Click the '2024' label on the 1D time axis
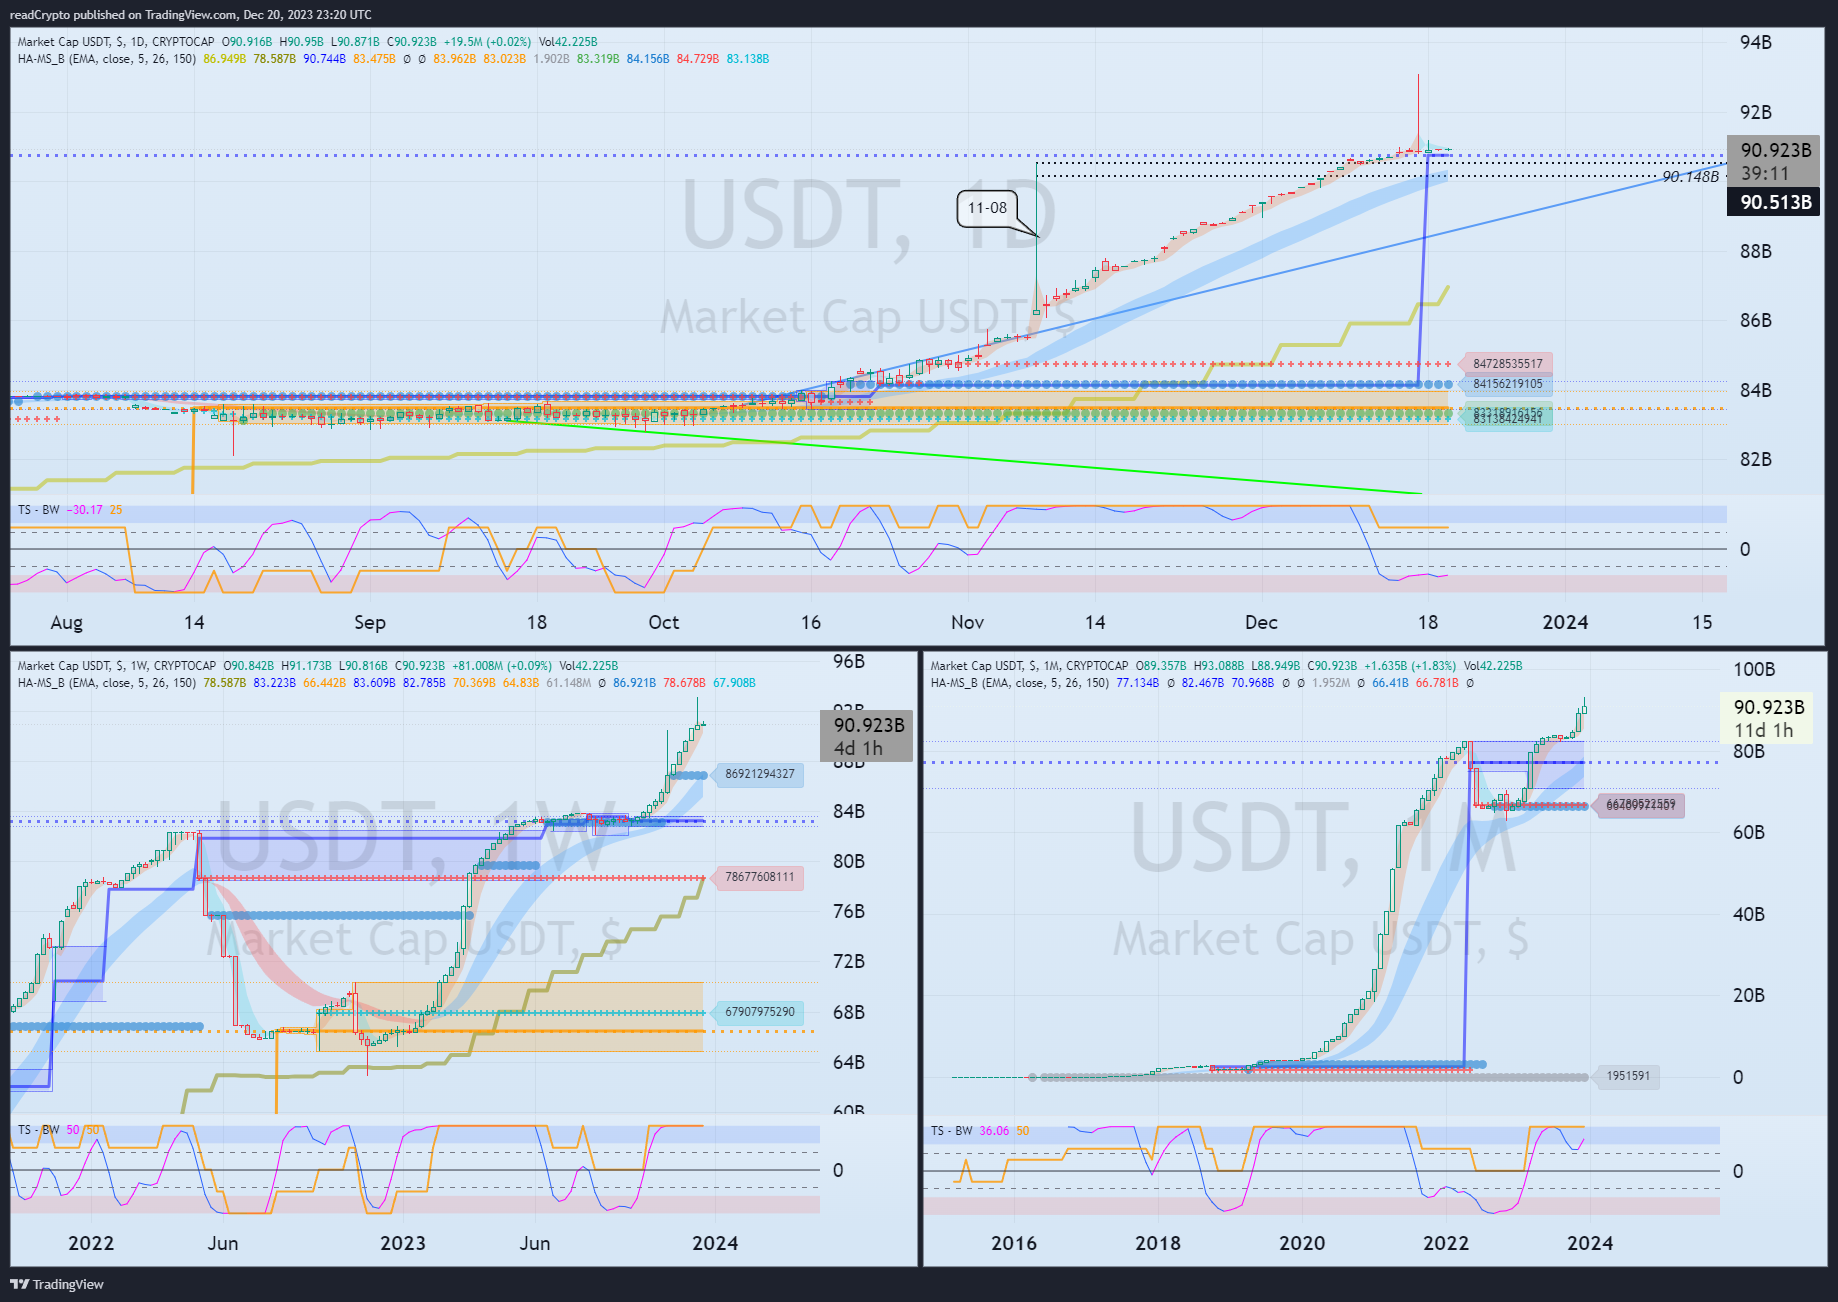 pos(1565,622)
